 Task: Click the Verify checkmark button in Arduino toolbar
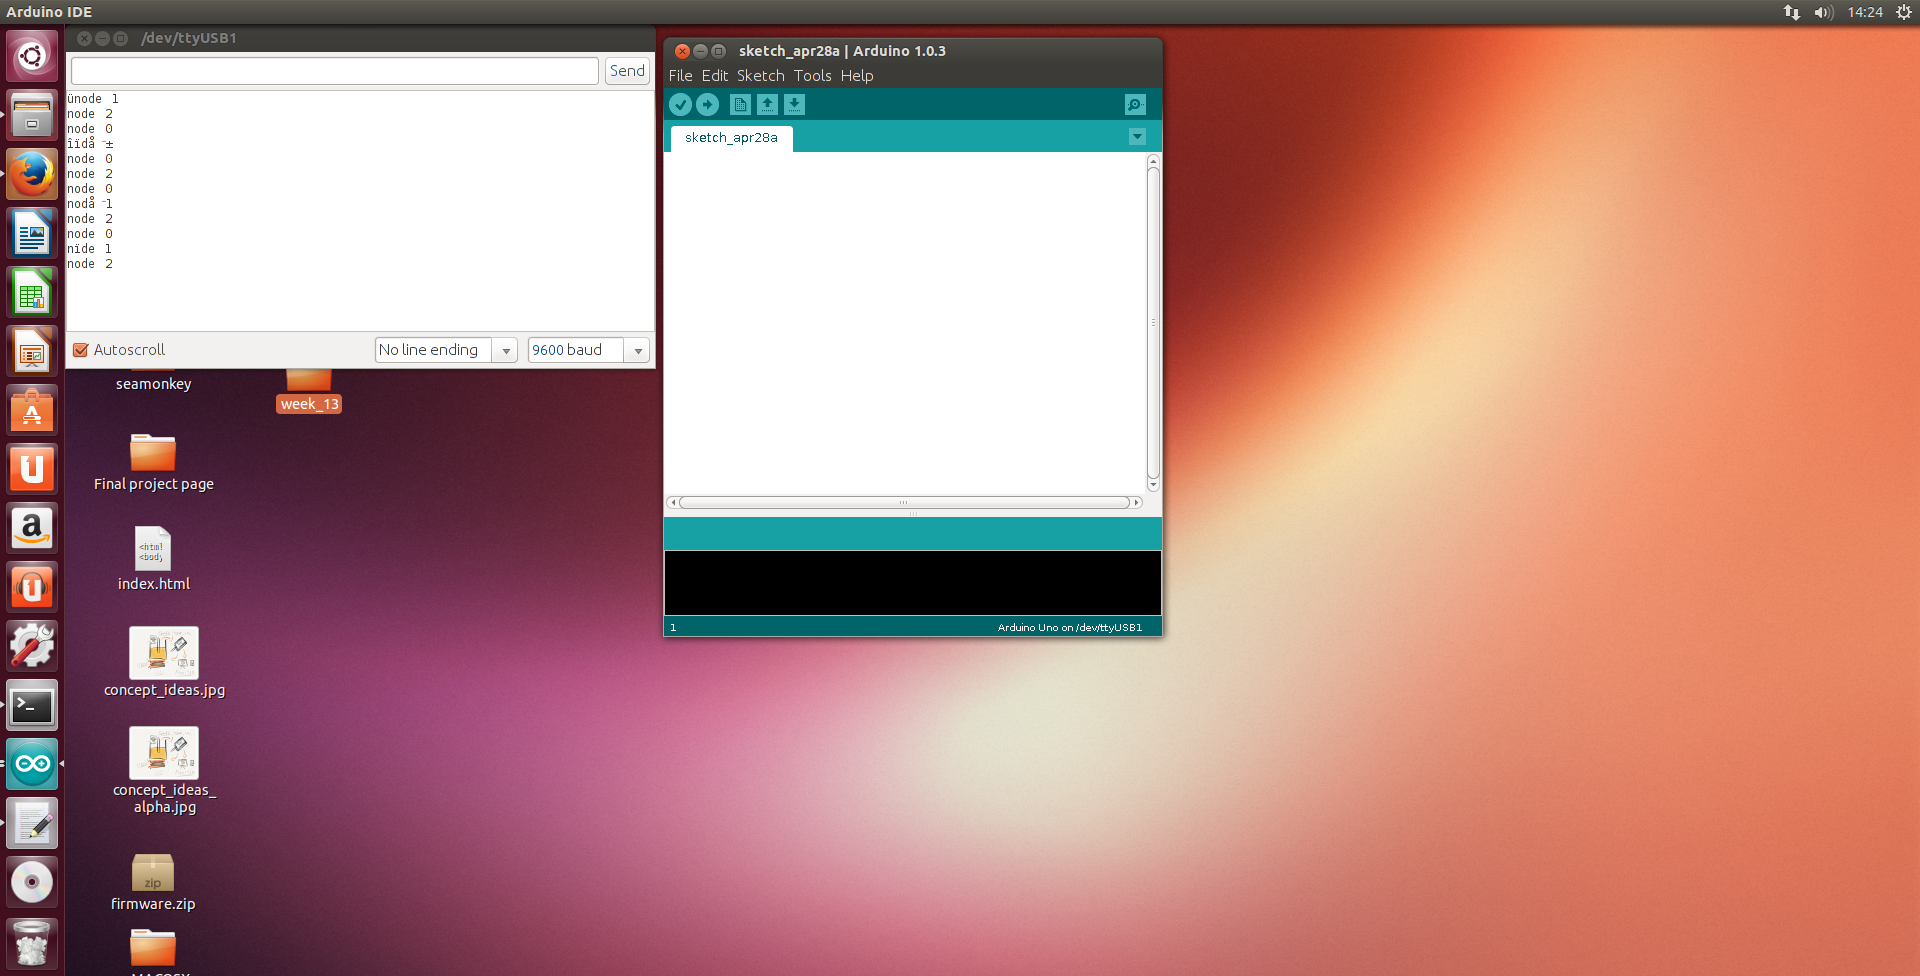(680, 105)
